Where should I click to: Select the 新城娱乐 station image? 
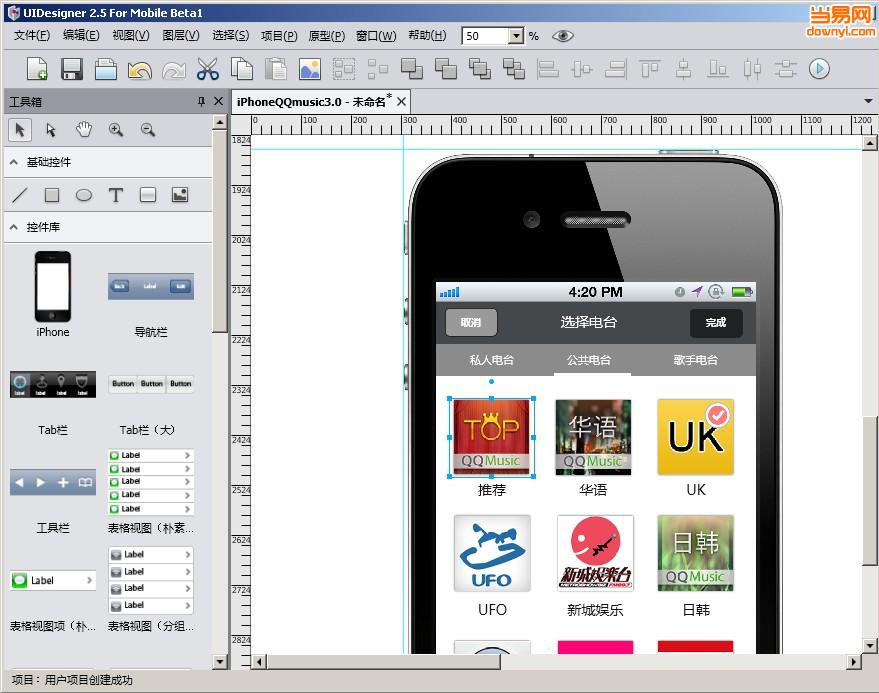(595, 553)
